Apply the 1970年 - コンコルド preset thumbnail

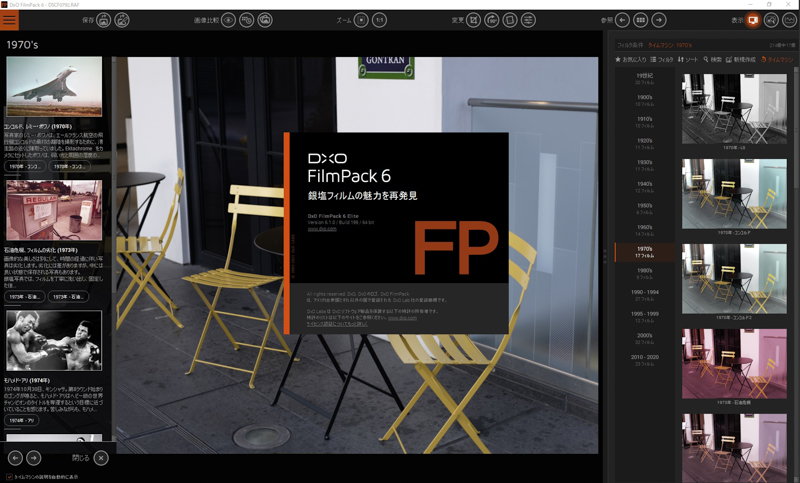(x=734, y=194)
